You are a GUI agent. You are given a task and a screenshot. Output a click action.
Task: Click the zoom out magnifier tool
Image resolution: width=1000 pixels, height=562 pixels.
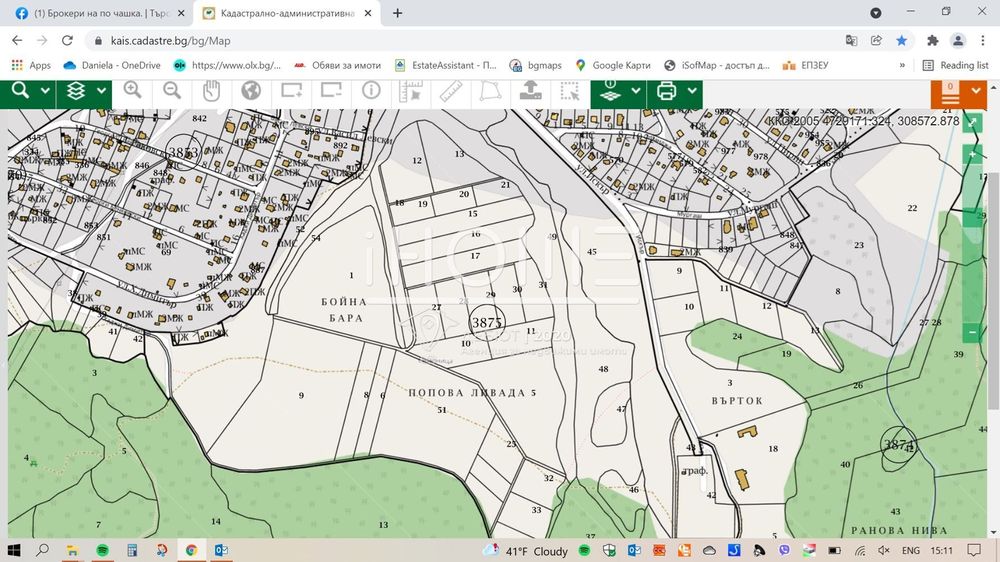tap(172, 91)
